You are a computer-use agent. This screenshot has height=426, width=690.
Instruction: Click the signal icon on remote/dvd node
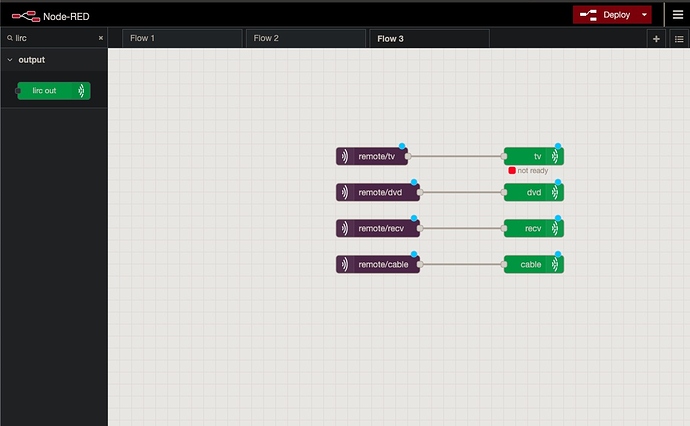point(345,192)
